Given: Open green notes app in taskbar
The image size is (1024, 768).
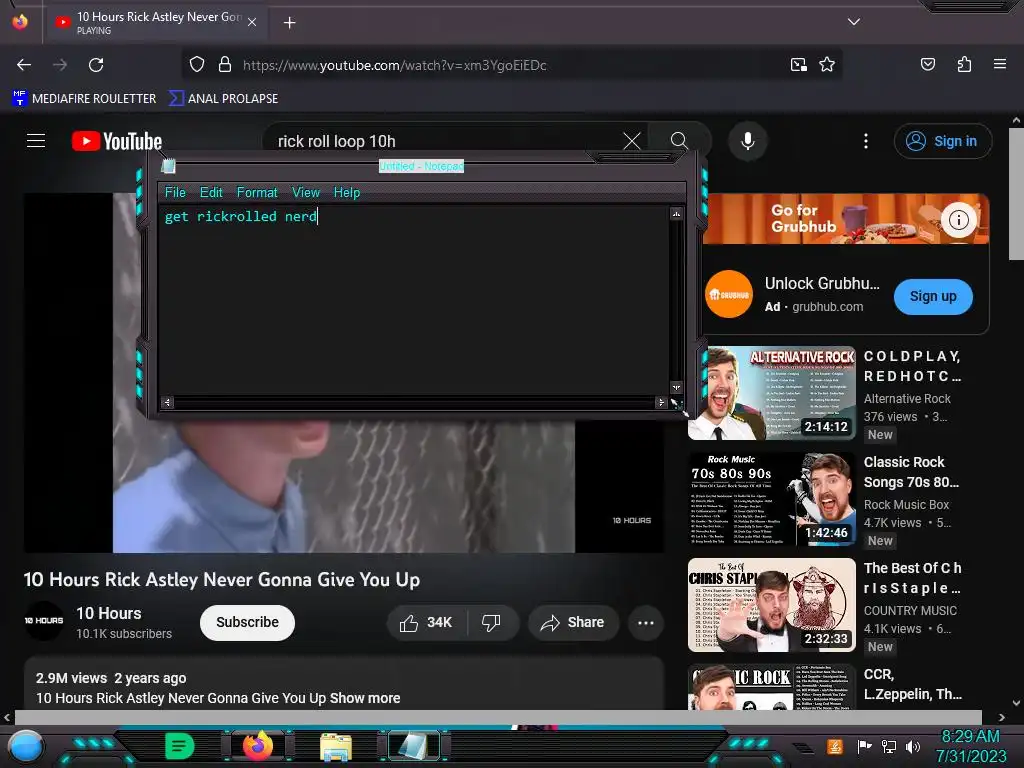Looking at the screenshot, I should [x=180, y=746].
